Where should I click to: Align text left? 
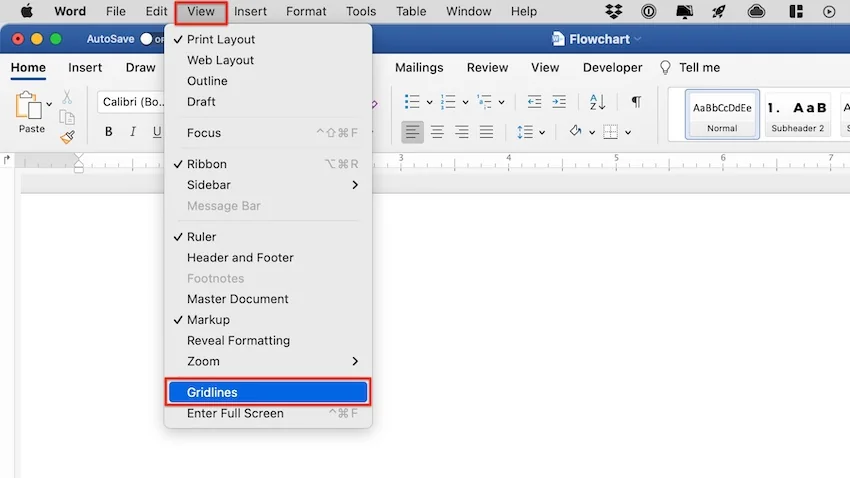pyautogui.click(x=413, y=132)
